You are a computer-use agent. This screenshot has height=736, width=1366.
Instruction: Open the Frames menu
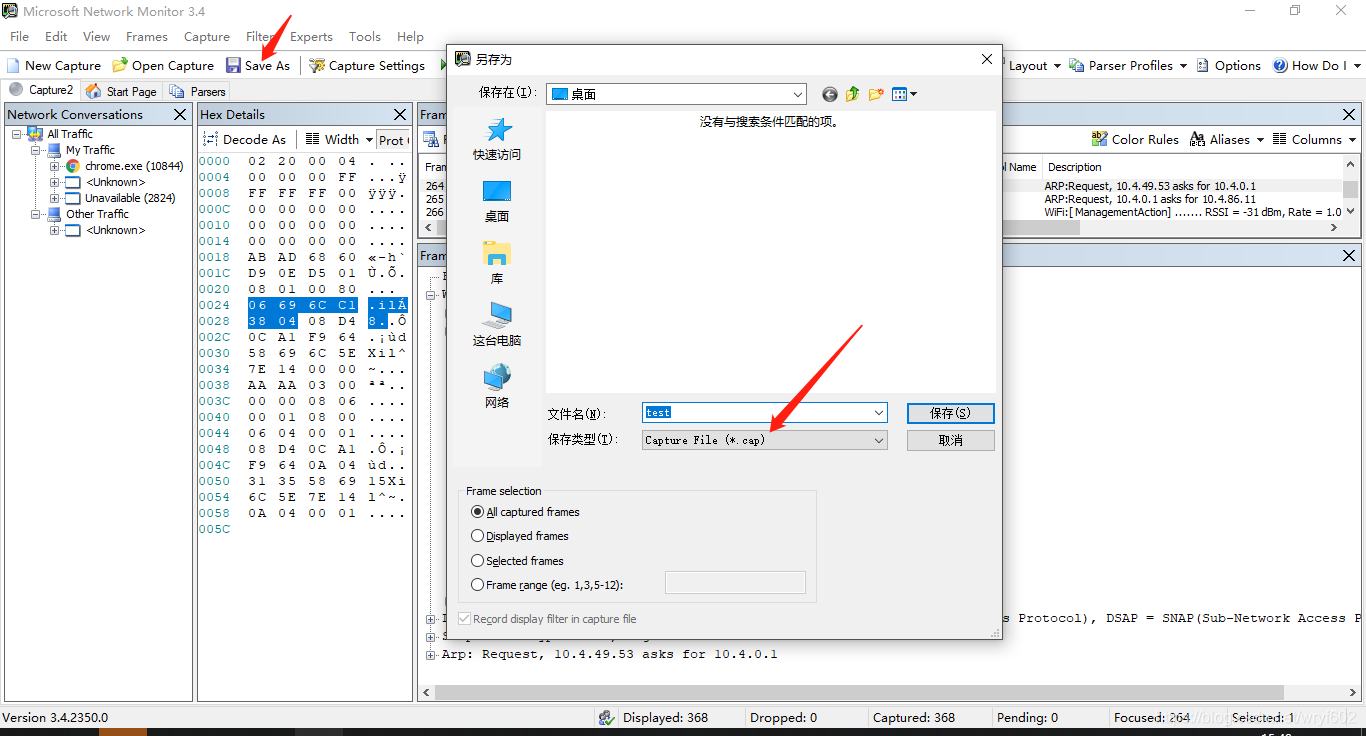click(x=147, y=36)
